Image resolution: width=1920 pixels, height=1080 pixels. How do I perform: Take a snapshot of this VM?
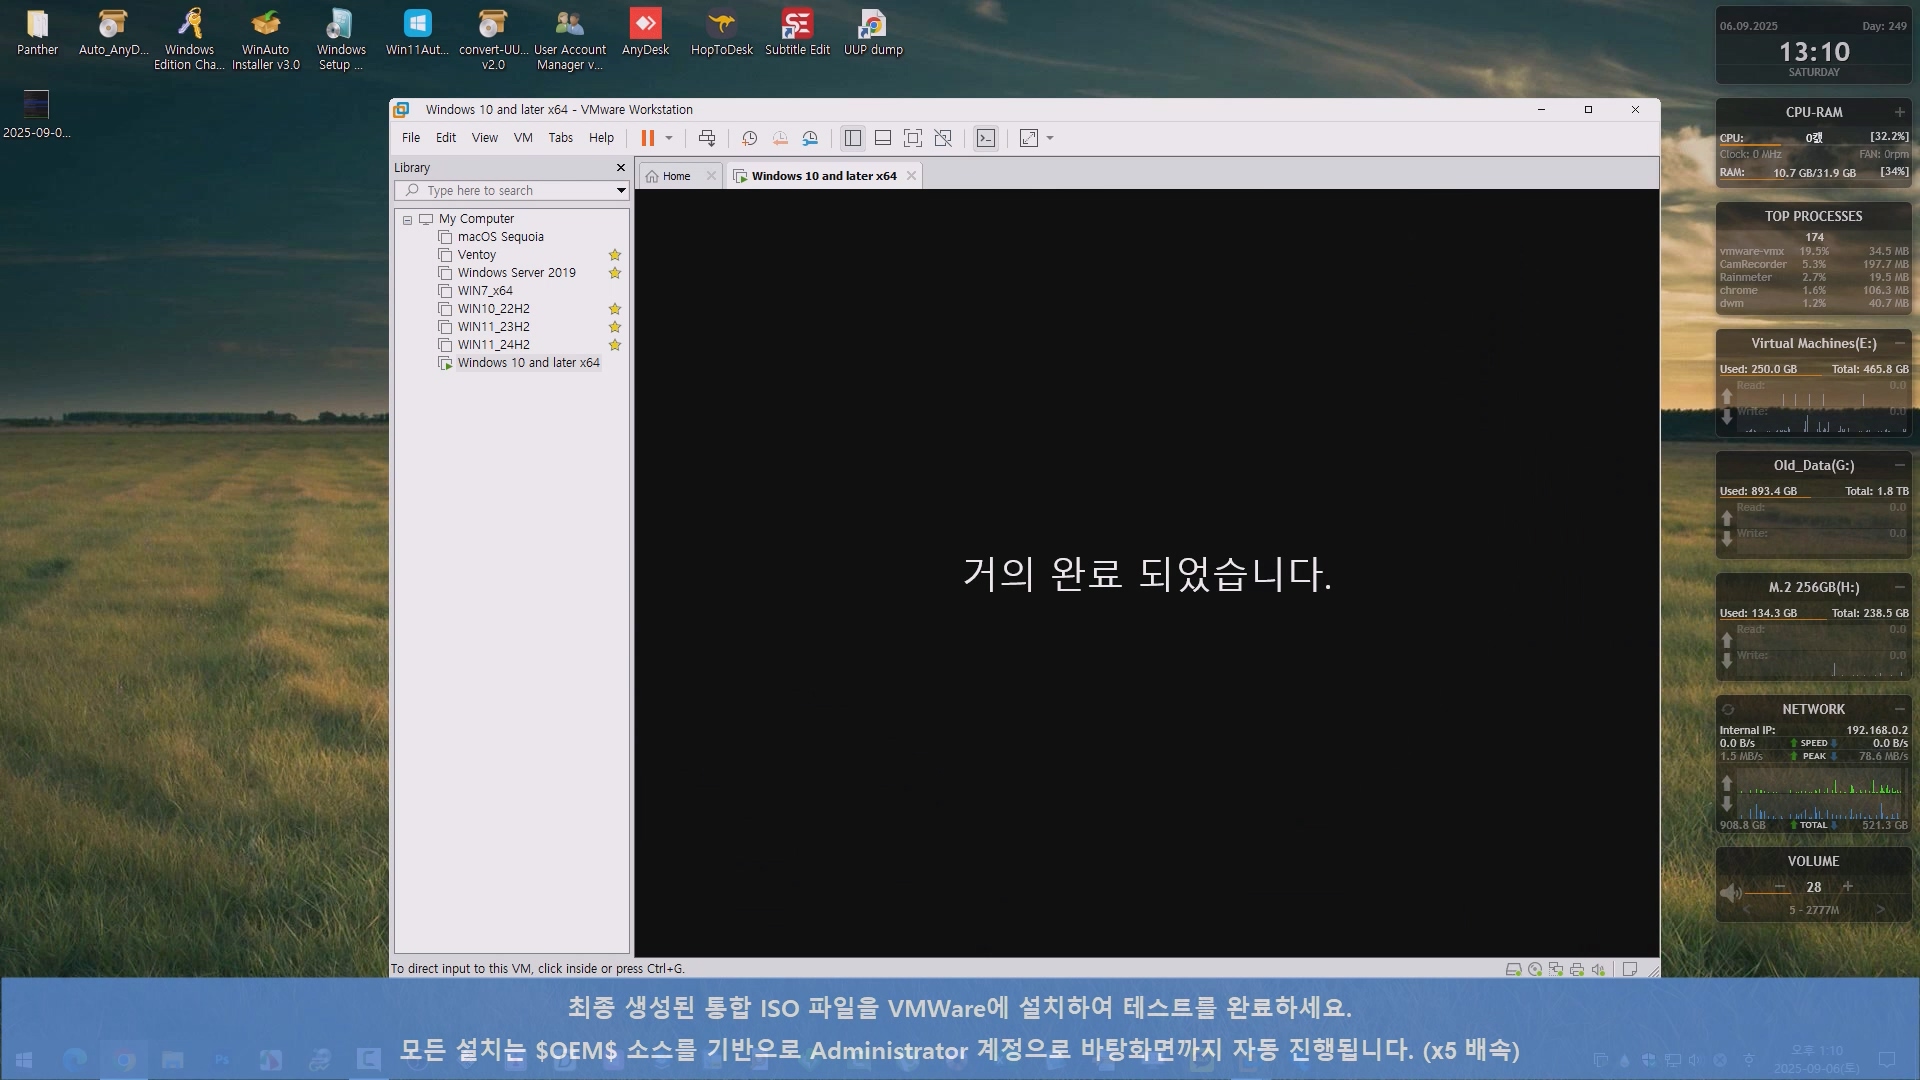pyautogui.click(x=749, y=138)
